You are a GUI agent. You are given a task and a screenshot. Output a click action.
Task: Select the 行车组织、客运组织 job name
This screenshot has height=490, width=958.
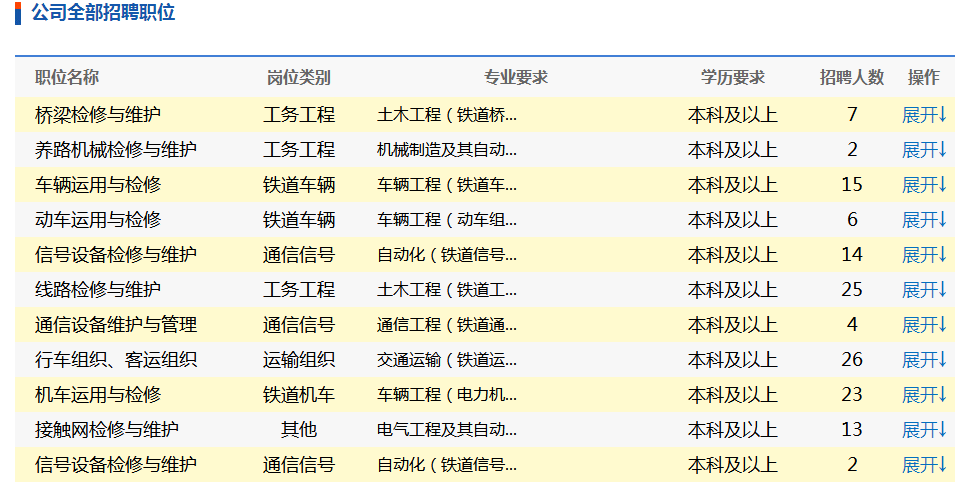pyautogui.click(x=116, y=360)
